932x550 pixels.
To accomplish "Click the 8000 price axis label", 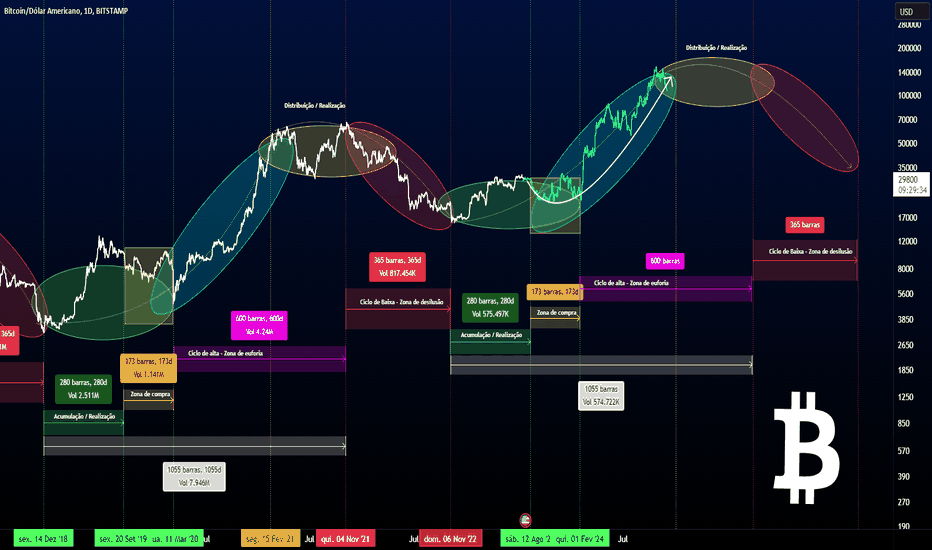I will tap(905, 269).
